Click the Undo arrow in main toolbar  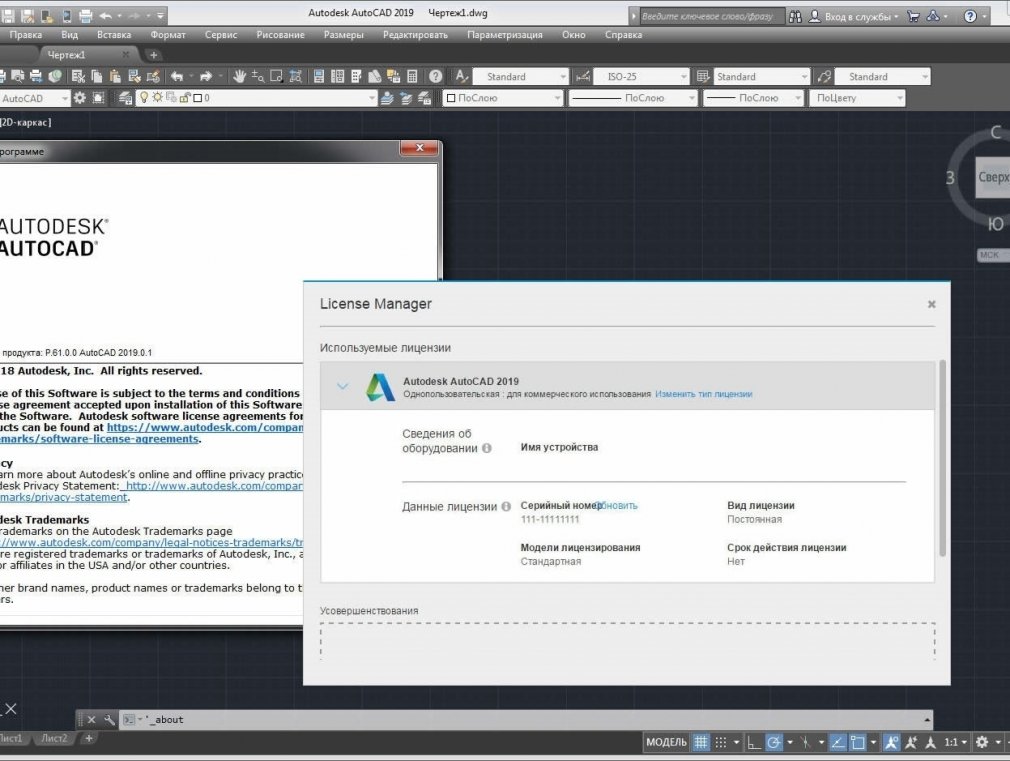click(176, 76)
